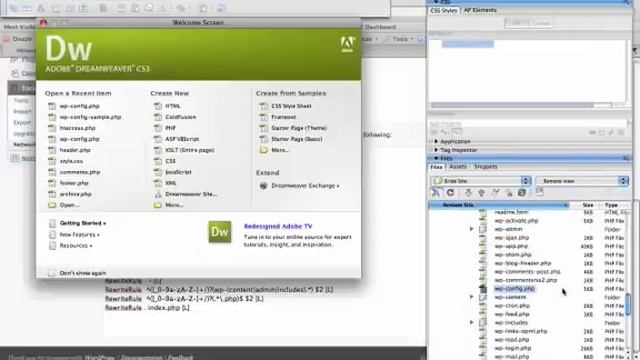
Task: Click the Check In files icon
Action: pos(509,193)
